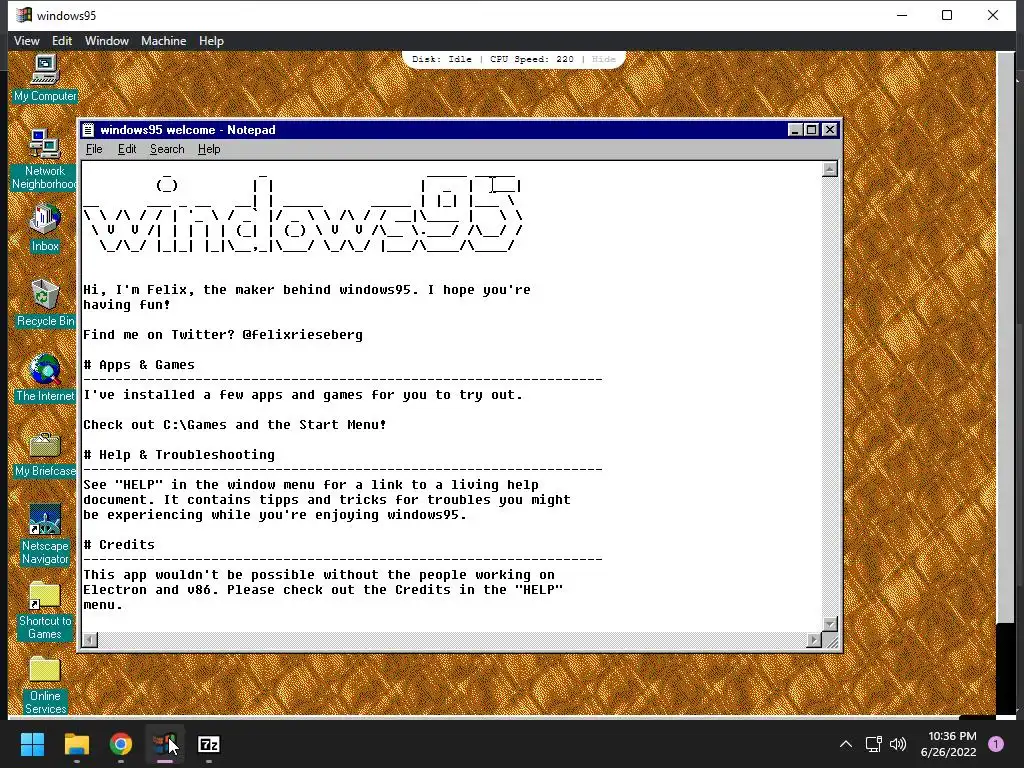Click the windows95 app icon in title bar
Image resolution: width=1024 pixels, height=768 pixels.
[24, 15]
